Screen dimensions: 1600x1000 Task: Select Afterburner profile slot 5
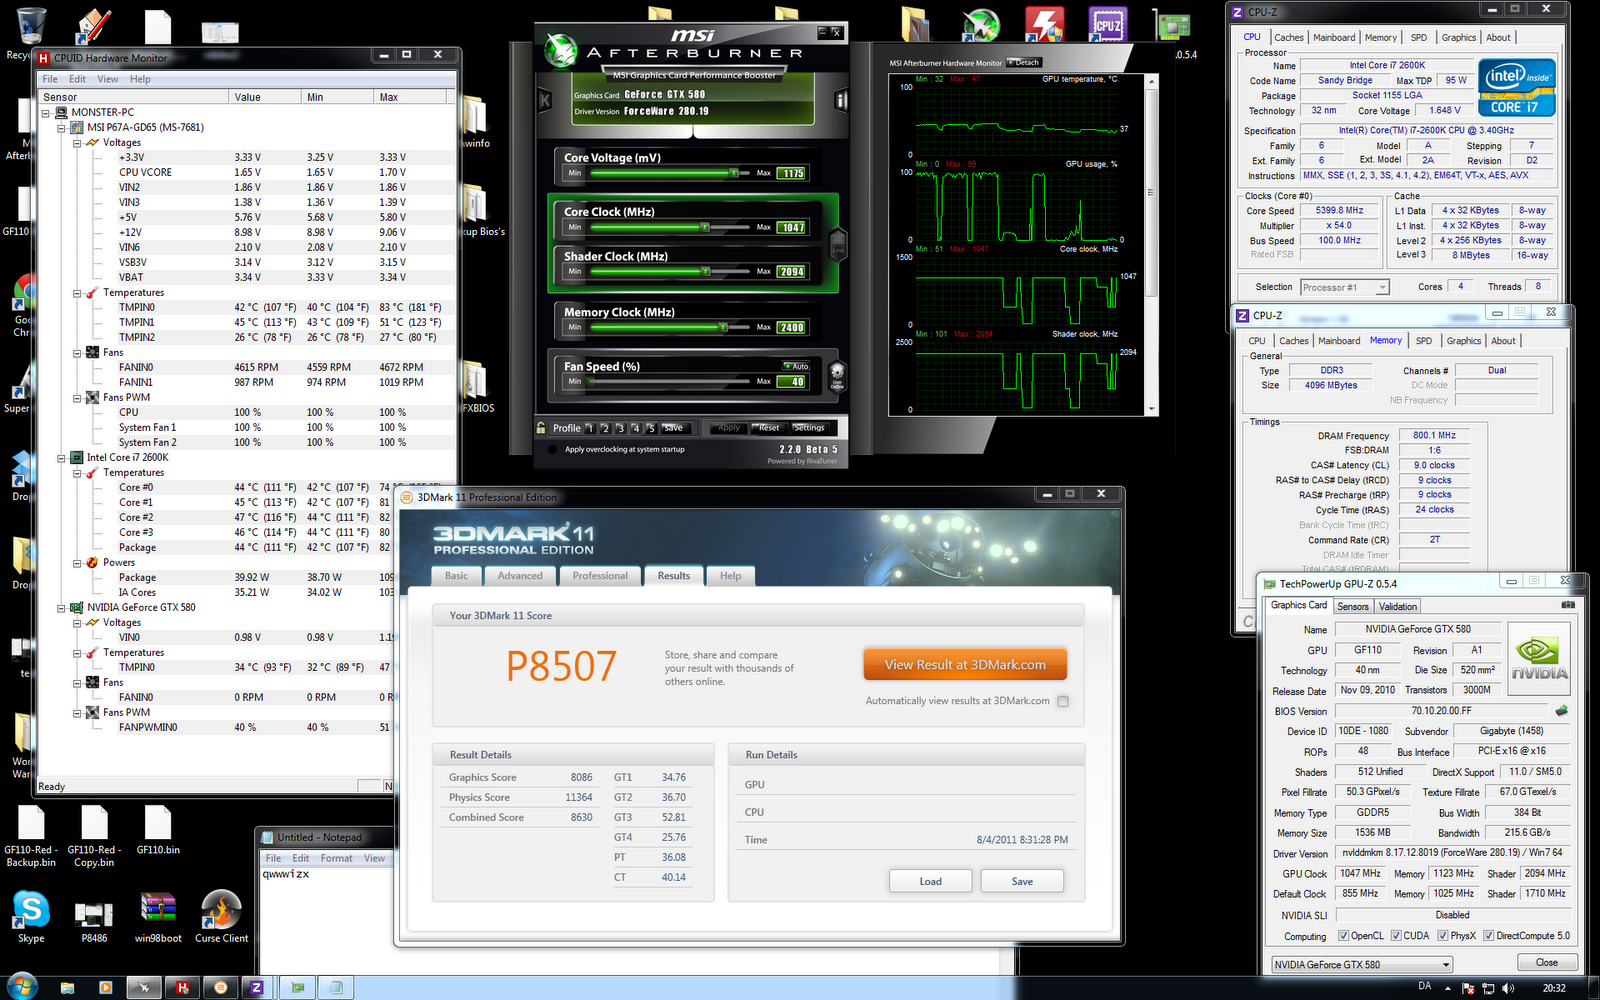pos(651,428)
